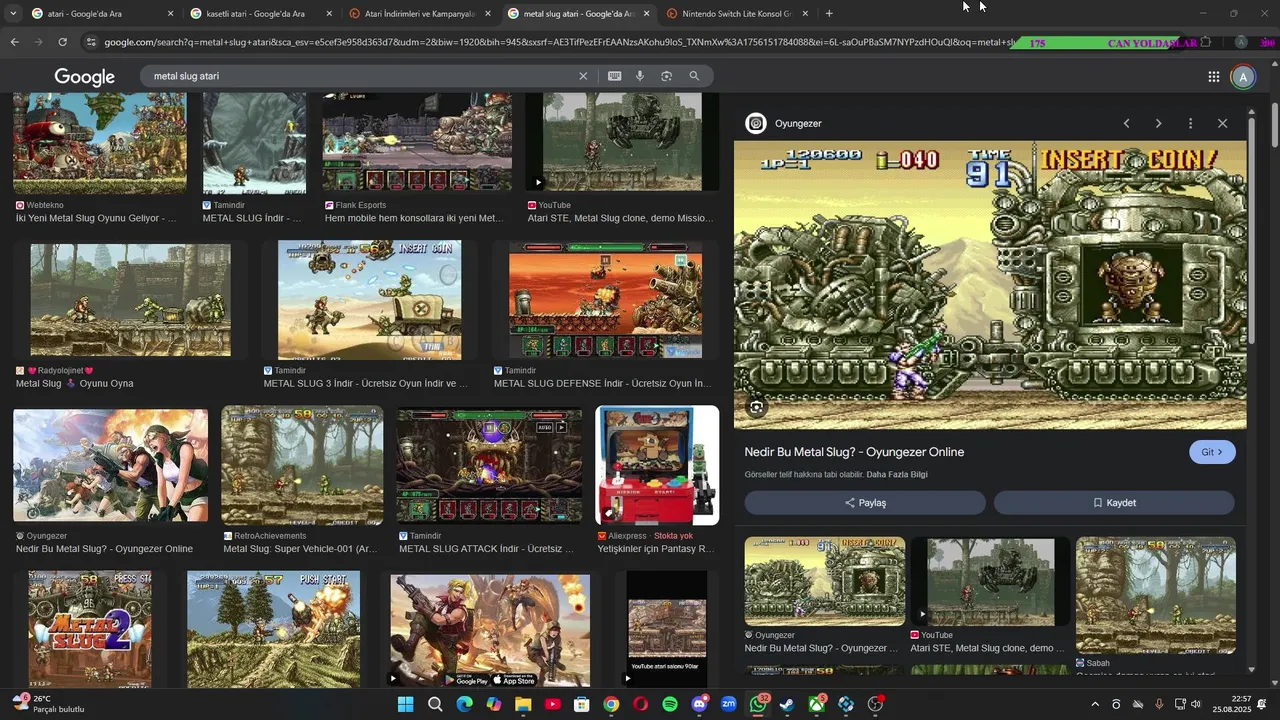Screen dimensions: 1280x720
Task: Open the Metal Slug 2 logo thumbnail
Action: tap(90, 628)
